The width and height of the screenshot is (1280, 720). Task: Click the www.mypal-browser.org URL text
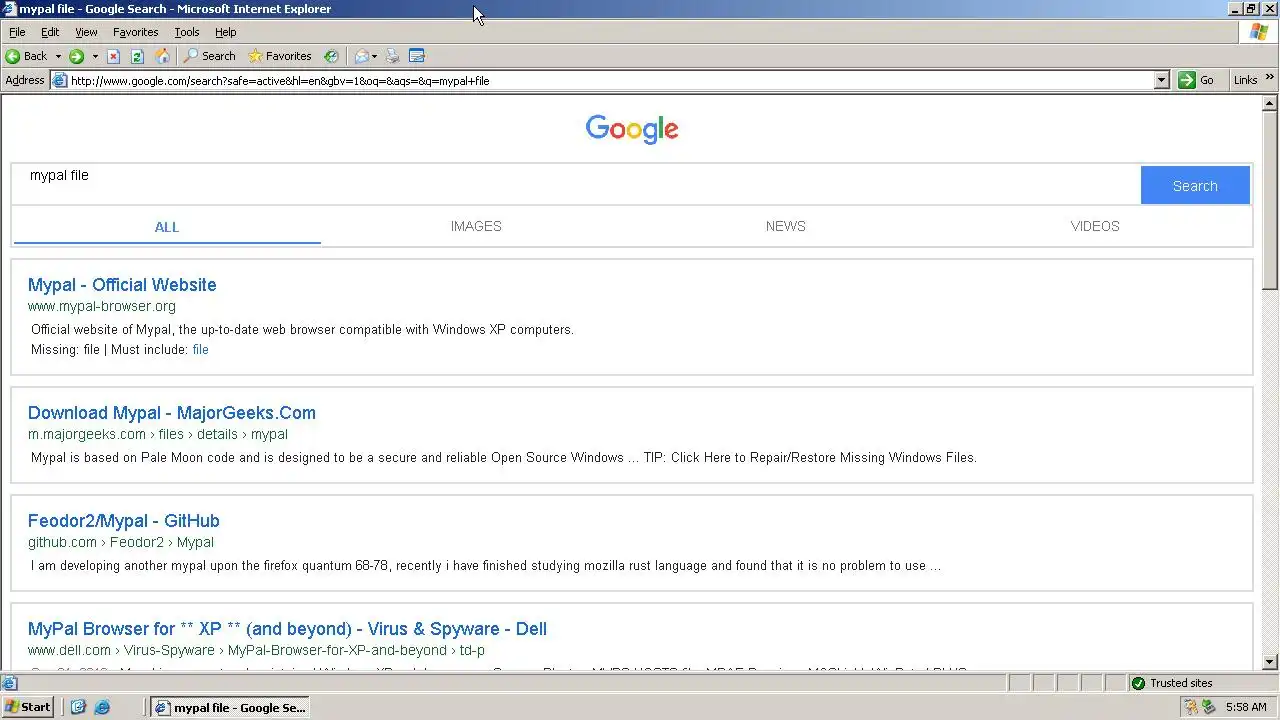102,307
